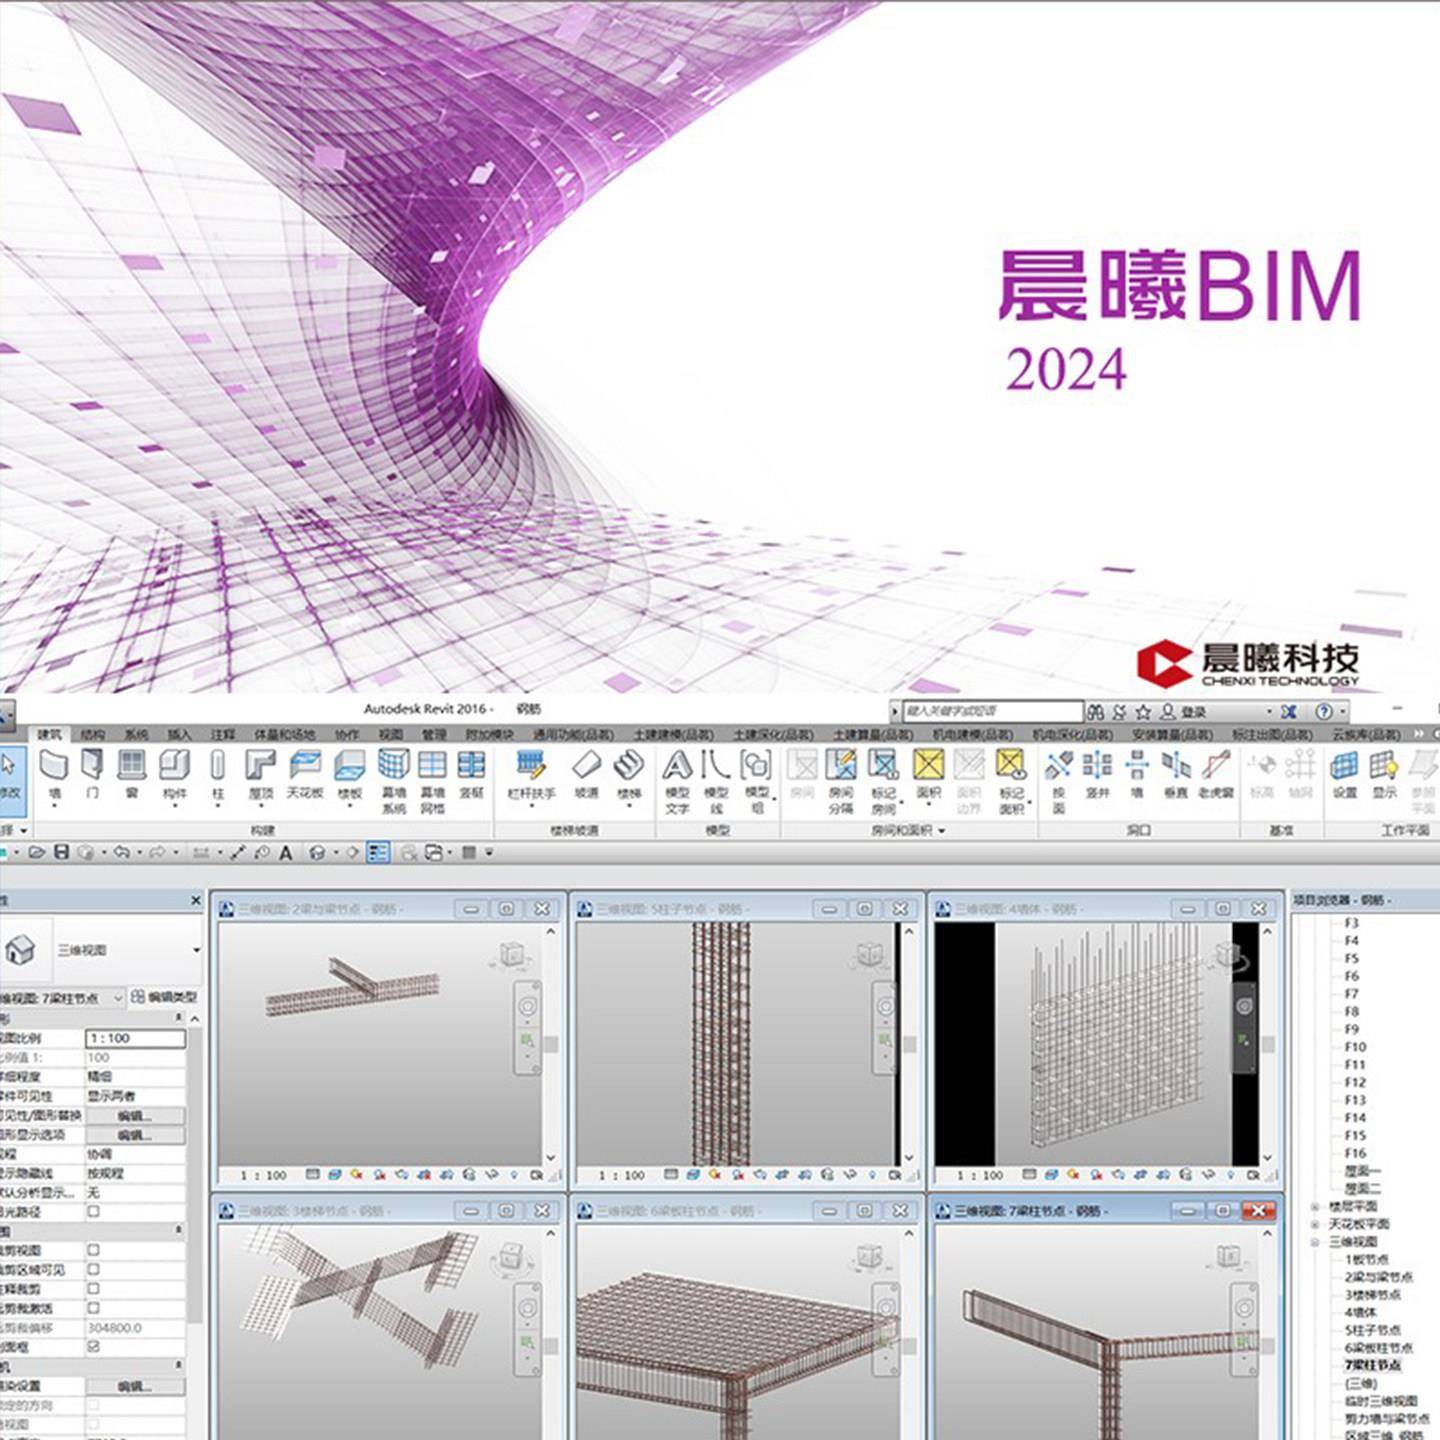The width and height of the screenshot is (1440, 1440).
Task: Open the 建筑 ribbon tab
Action: tap(49, 734)
